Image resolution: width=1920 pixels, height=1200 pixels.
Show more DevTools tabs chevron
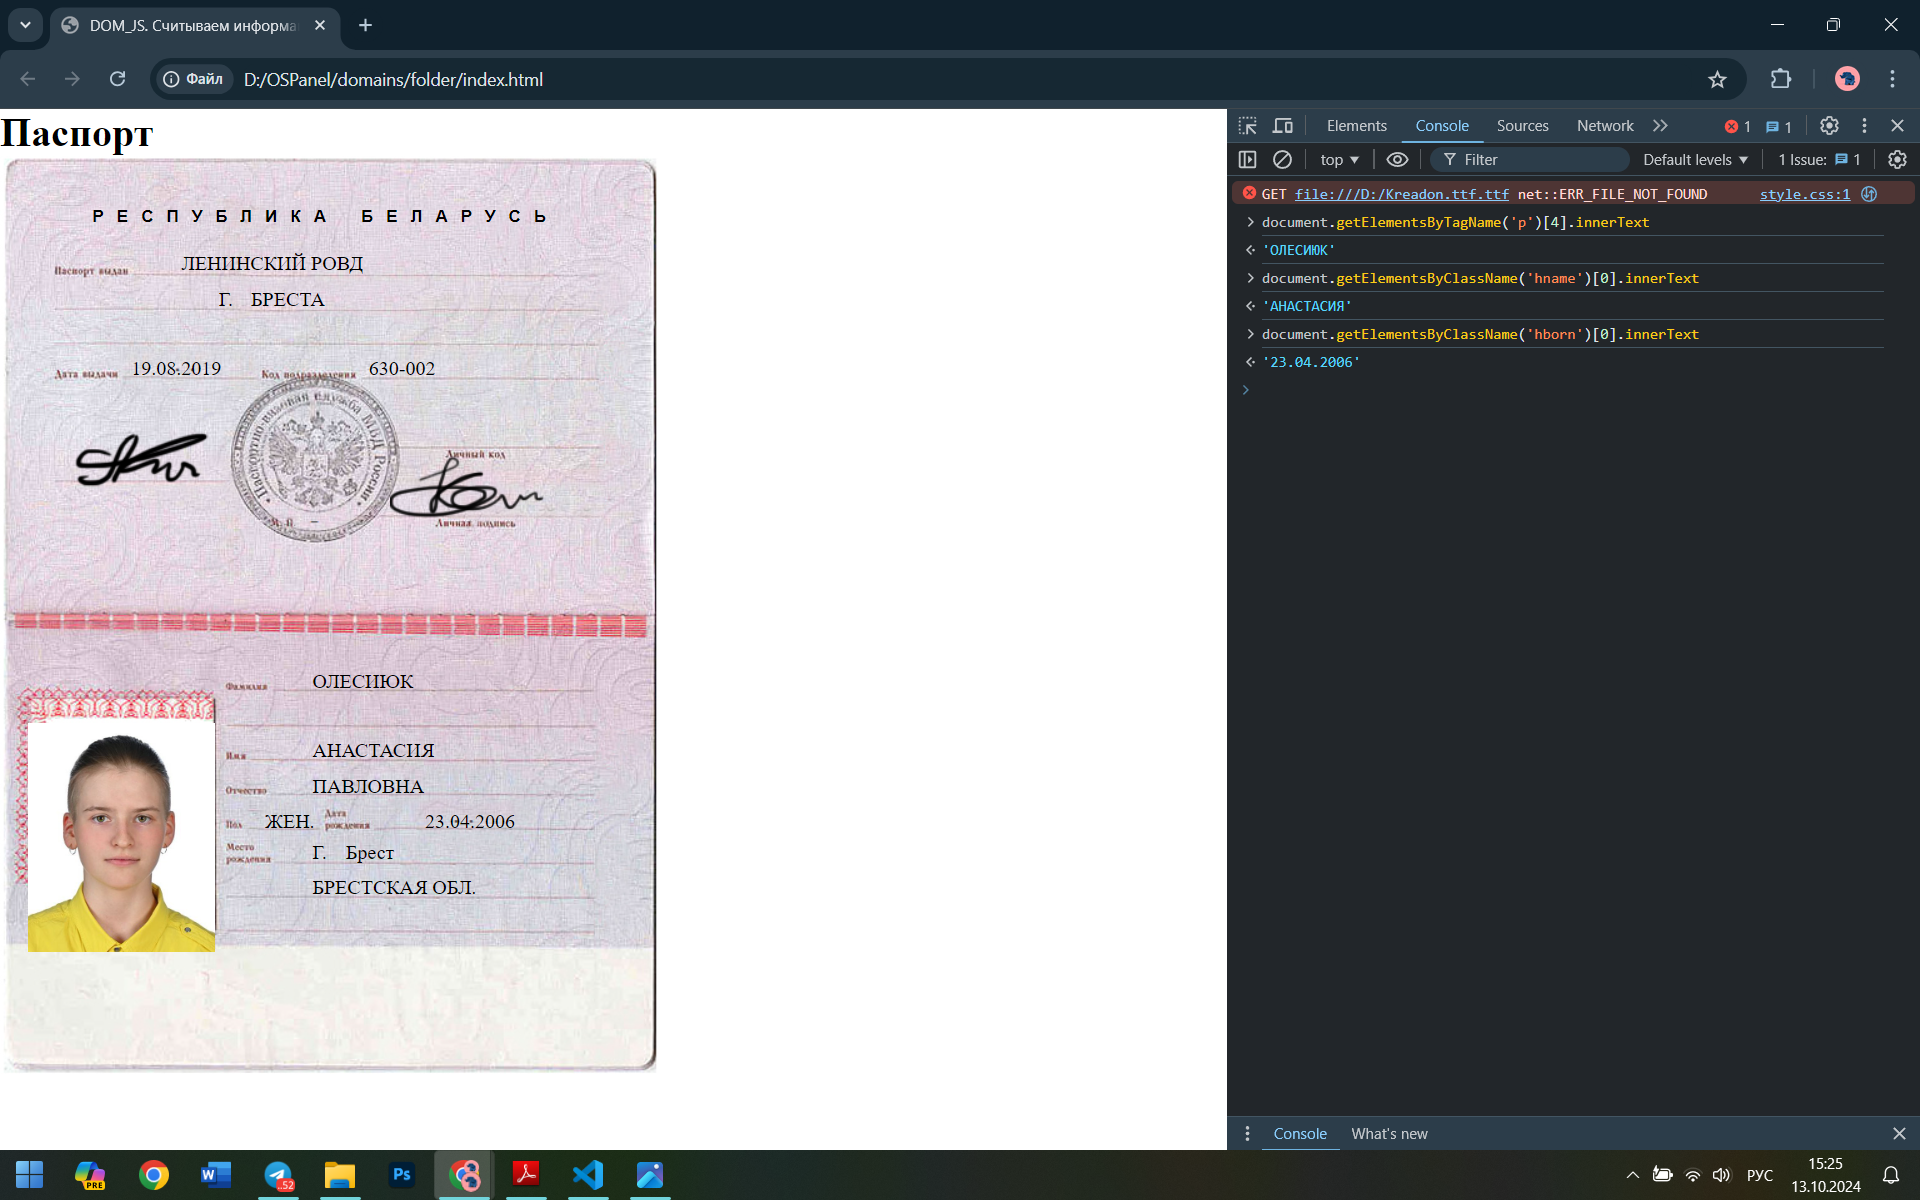coord(1660,126)
